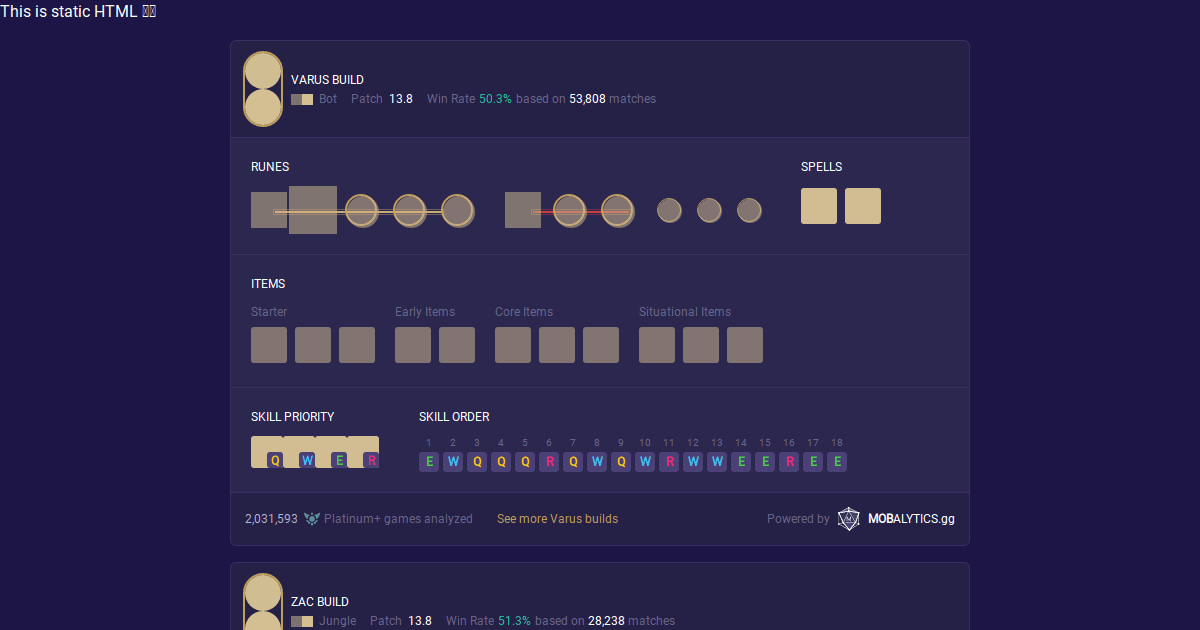Screen dimensions: 1200x630
Task: Select the second summoner spell under Spells
Action: click(x=863, y=206)
